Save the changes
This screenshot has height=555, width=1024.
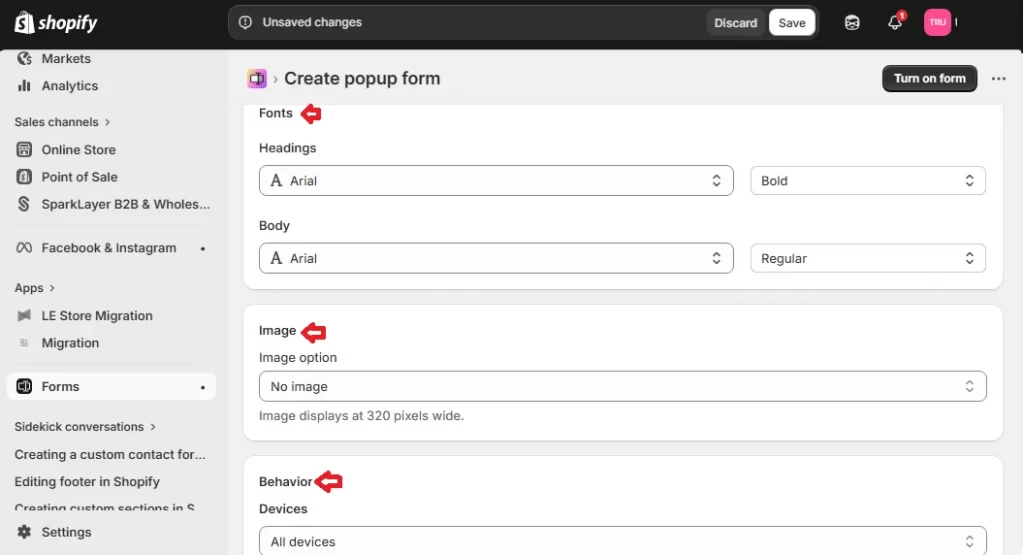click(x=792, y=23)
